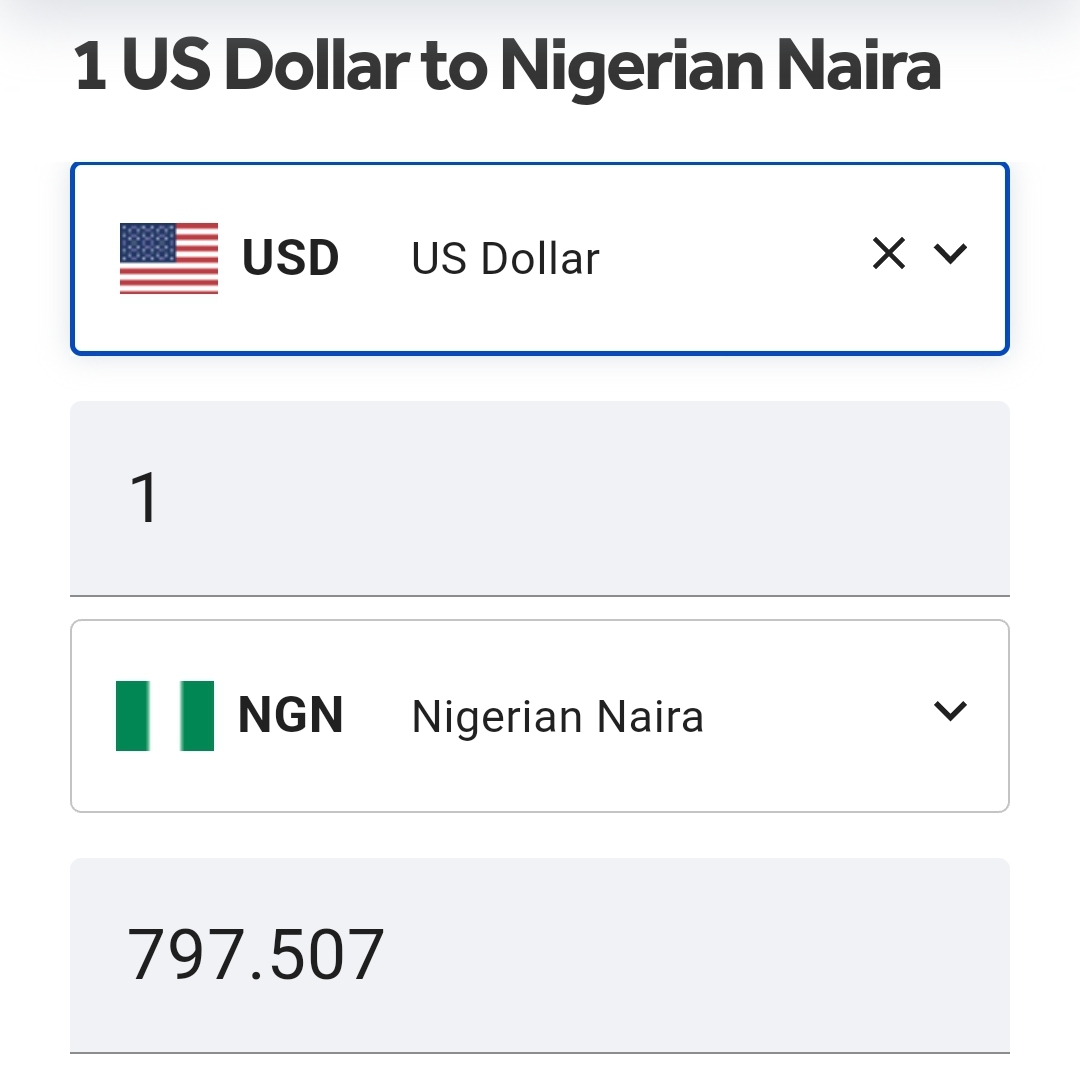Open the target selector via NGN code
Screen dimensions: 1080x1066
tap(290, 715)
